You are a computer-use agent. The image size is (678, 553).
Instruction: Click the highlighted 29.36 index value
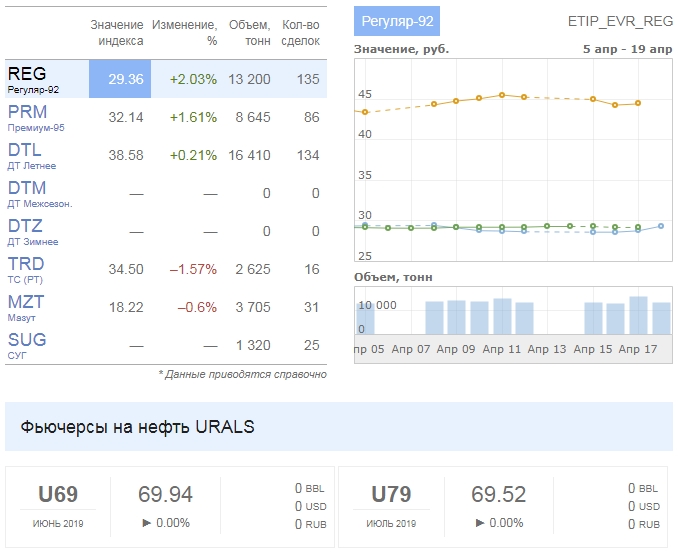(x=120, y=79)
